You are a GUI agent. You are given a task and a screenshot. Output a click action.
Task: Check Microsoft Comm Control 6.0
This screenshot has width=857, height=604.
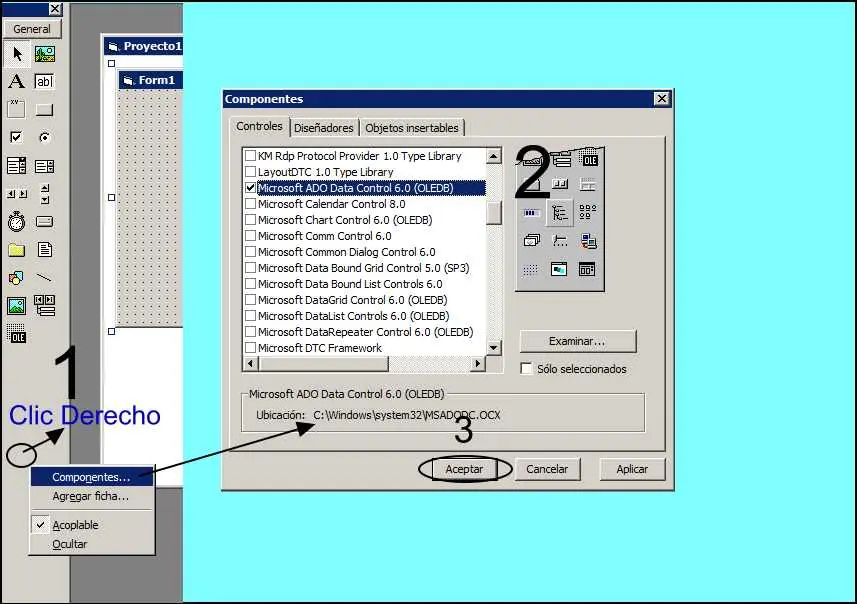pyautogui.click(x=250, y=236)
